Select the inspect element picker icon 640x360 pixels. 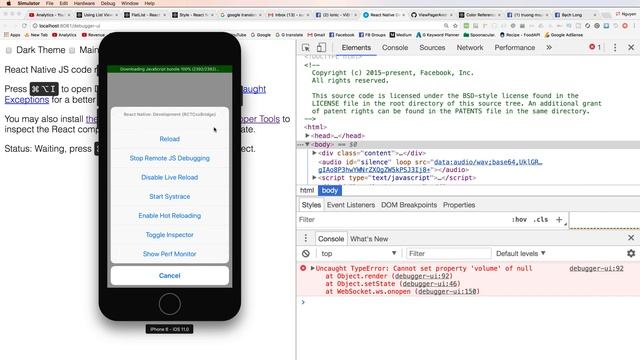[306, 47]
